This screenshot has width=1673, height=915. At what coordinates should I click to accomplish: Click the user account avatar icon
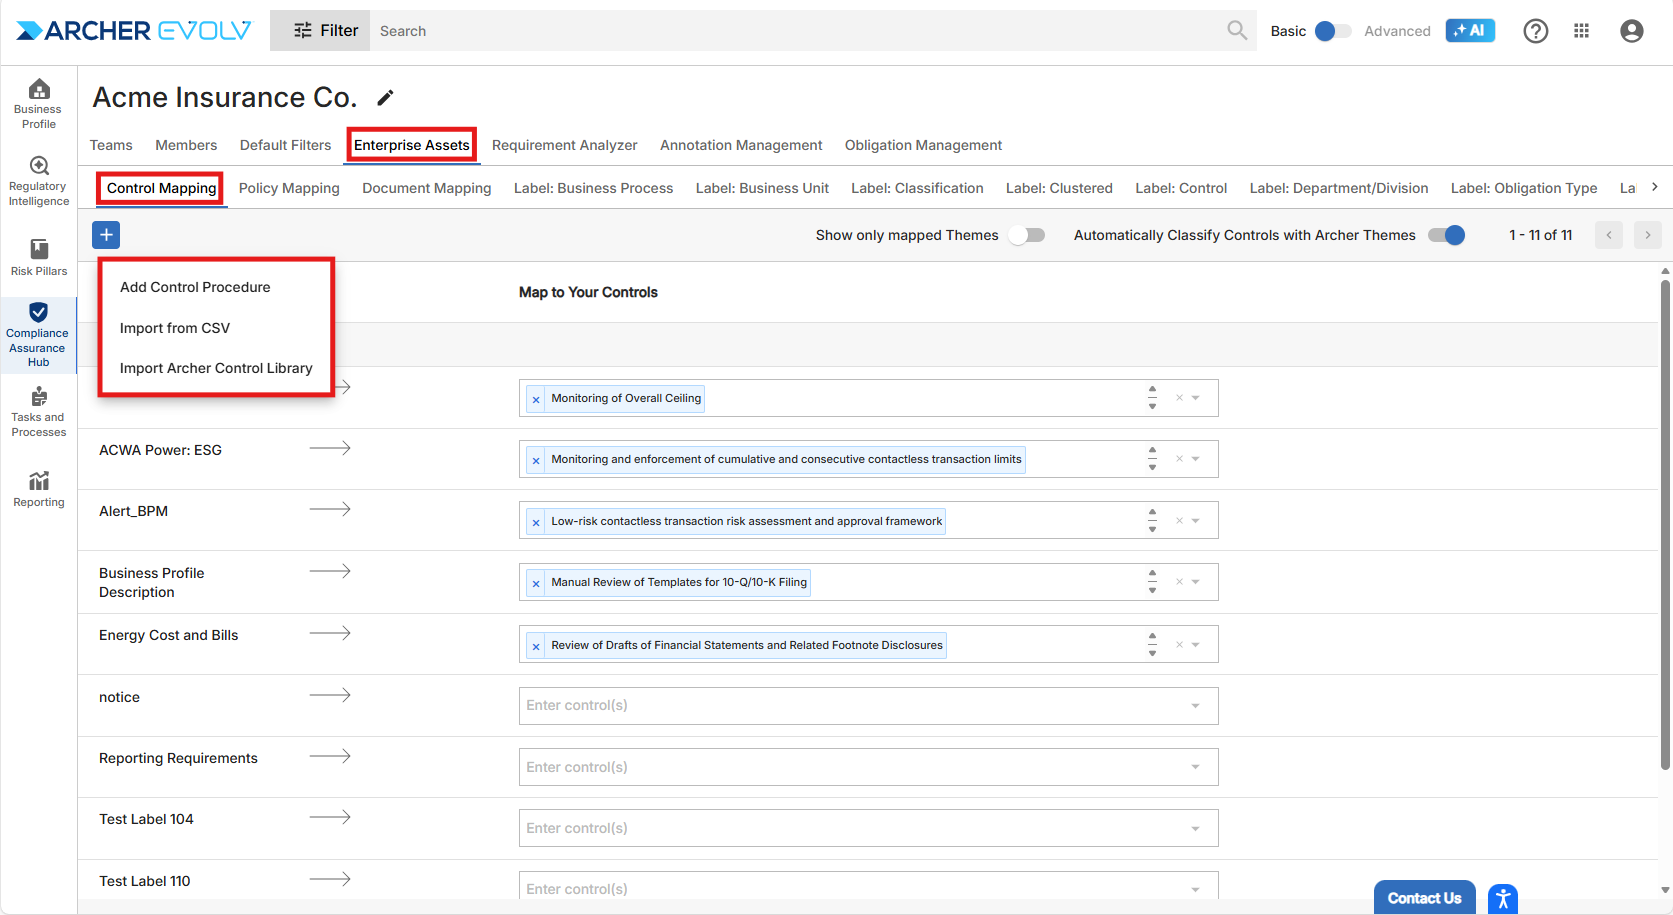1631,31
